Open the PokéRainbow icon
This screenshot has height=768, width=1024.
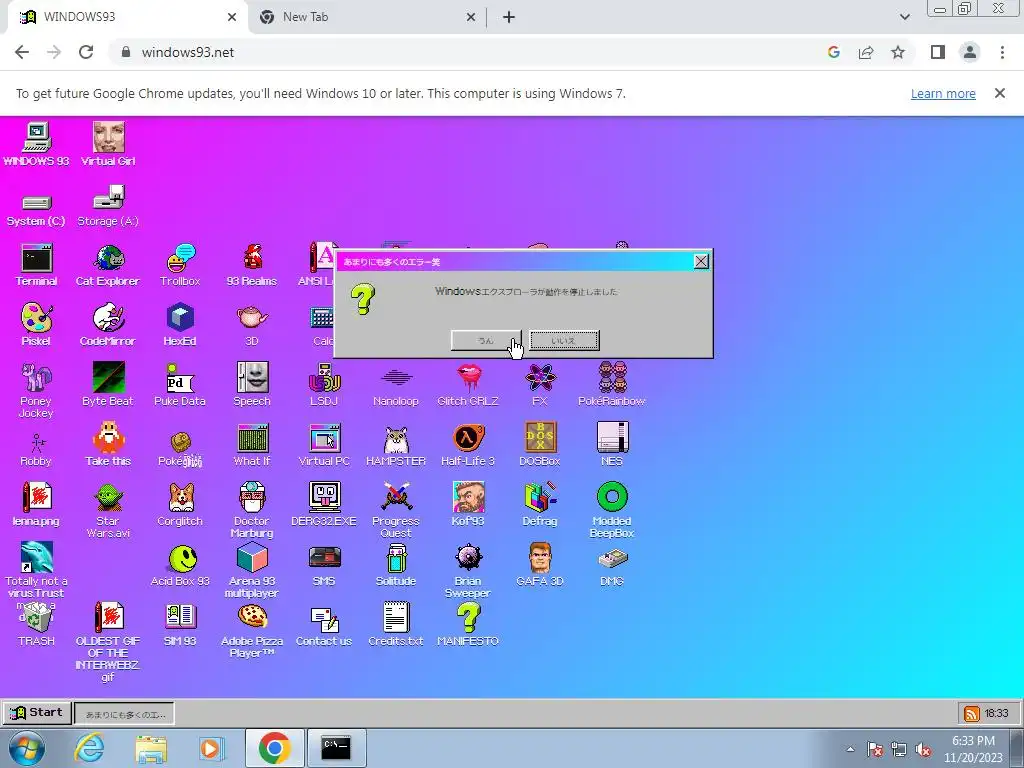pos(612,385)
